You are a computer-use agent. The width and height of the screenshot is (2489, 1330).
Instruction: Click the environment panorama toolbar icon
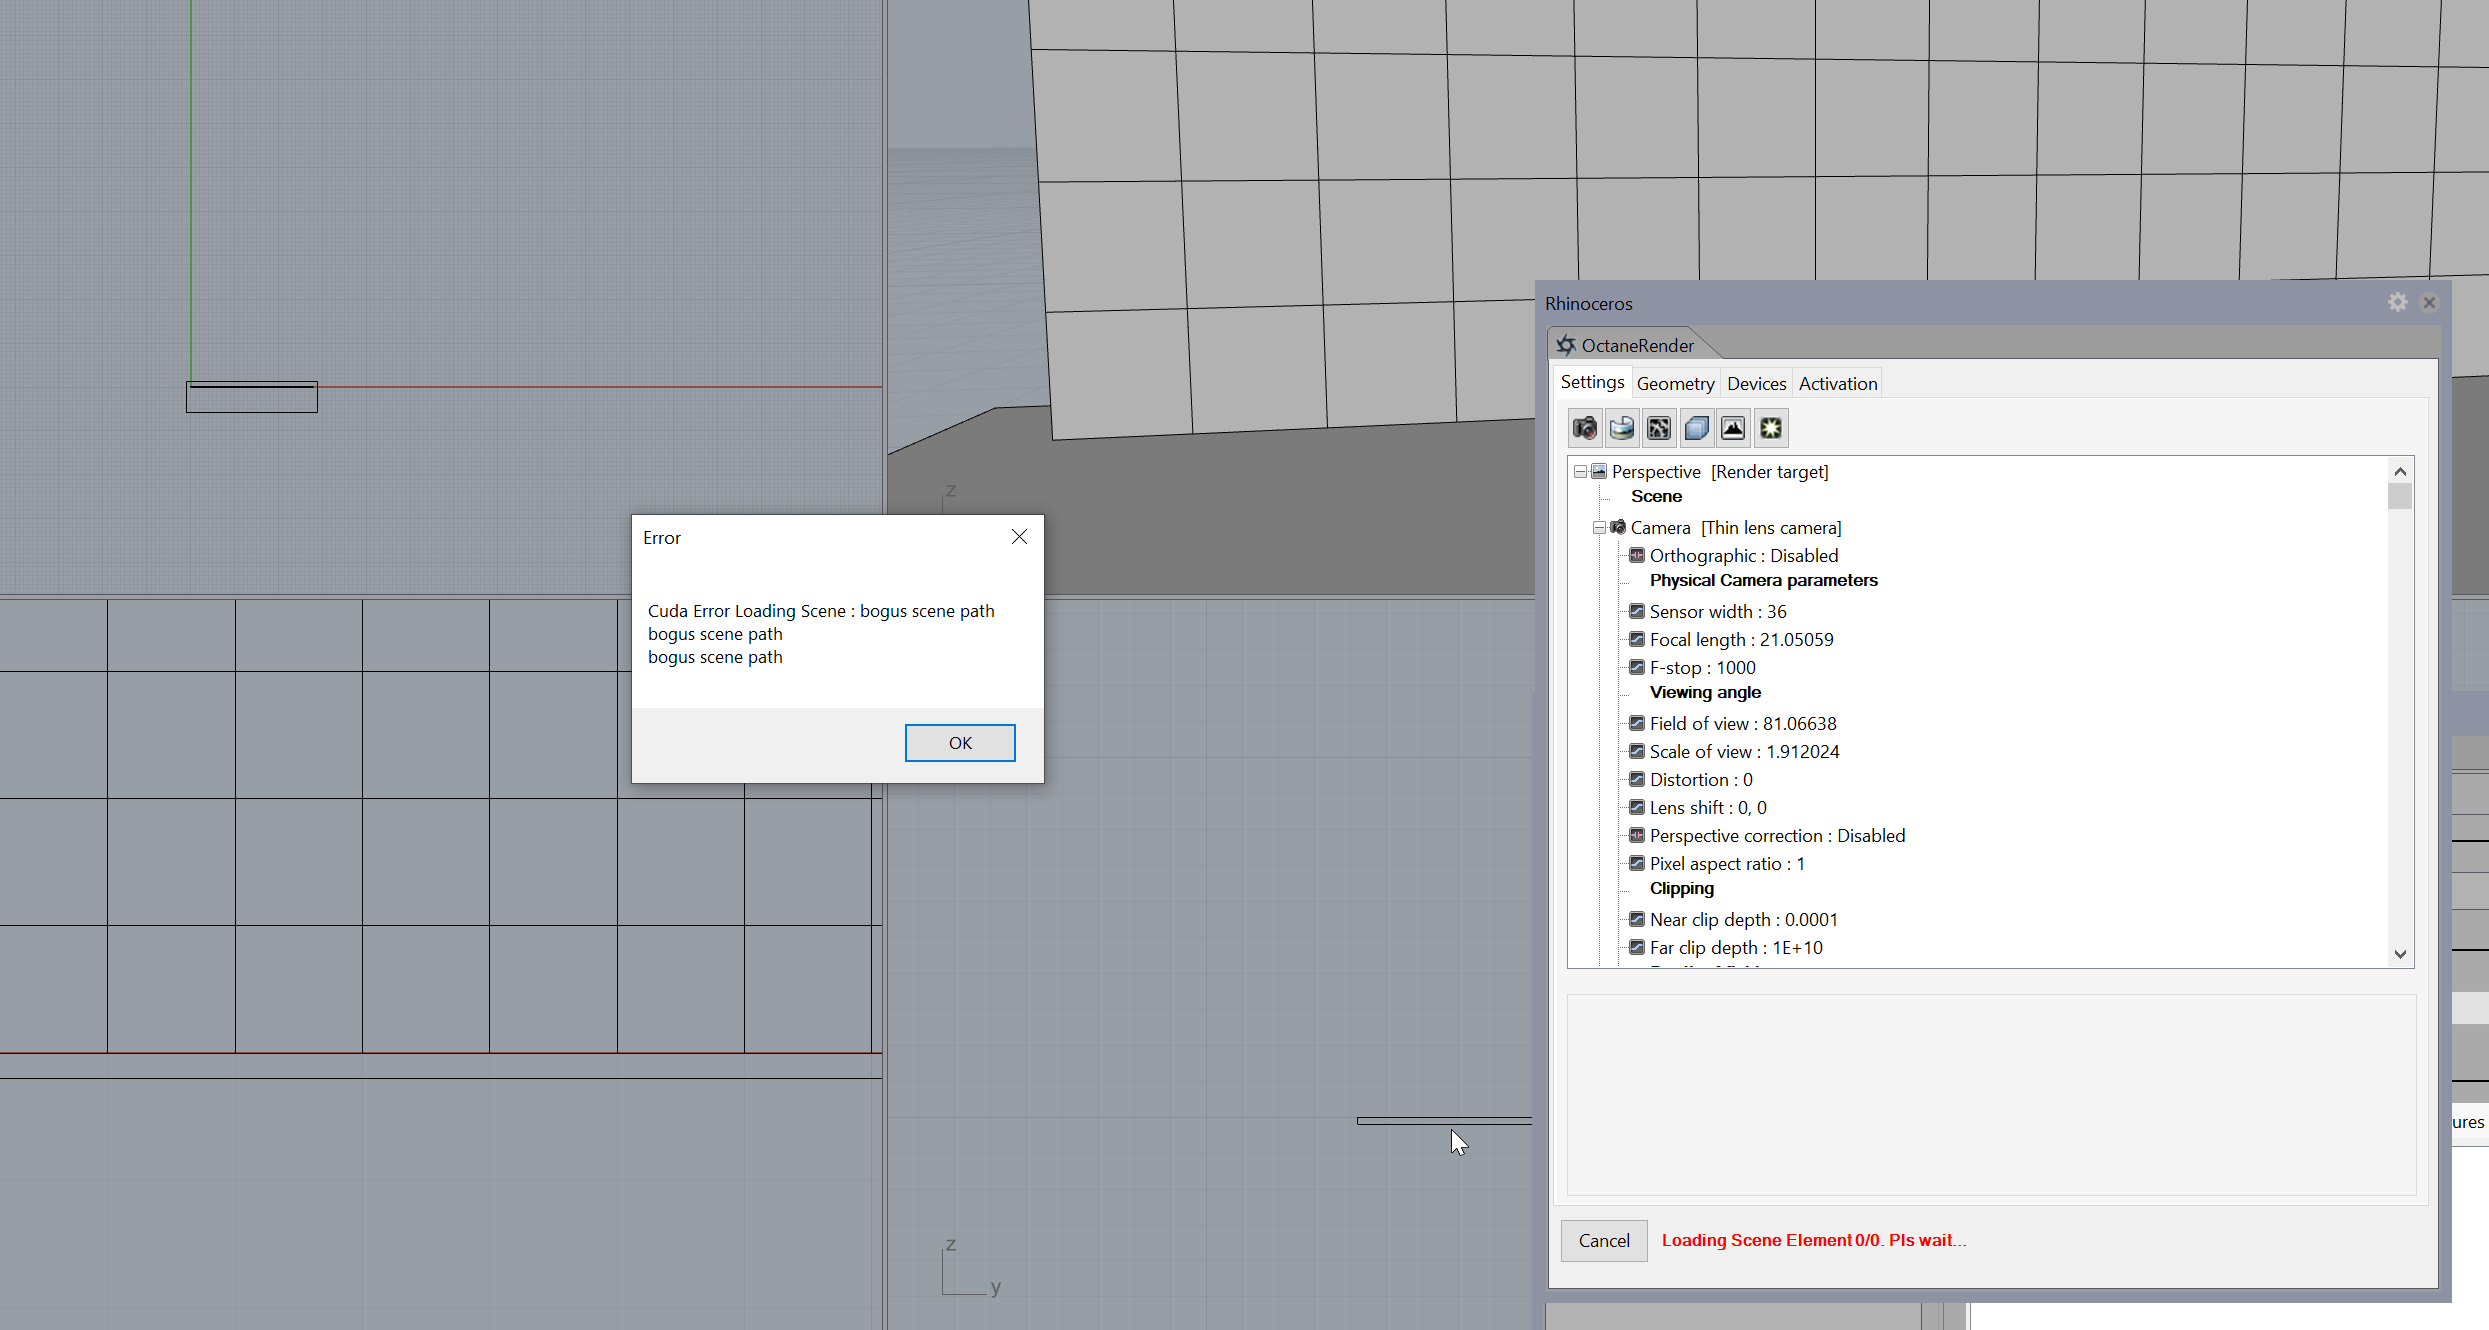click(1622, 429)
